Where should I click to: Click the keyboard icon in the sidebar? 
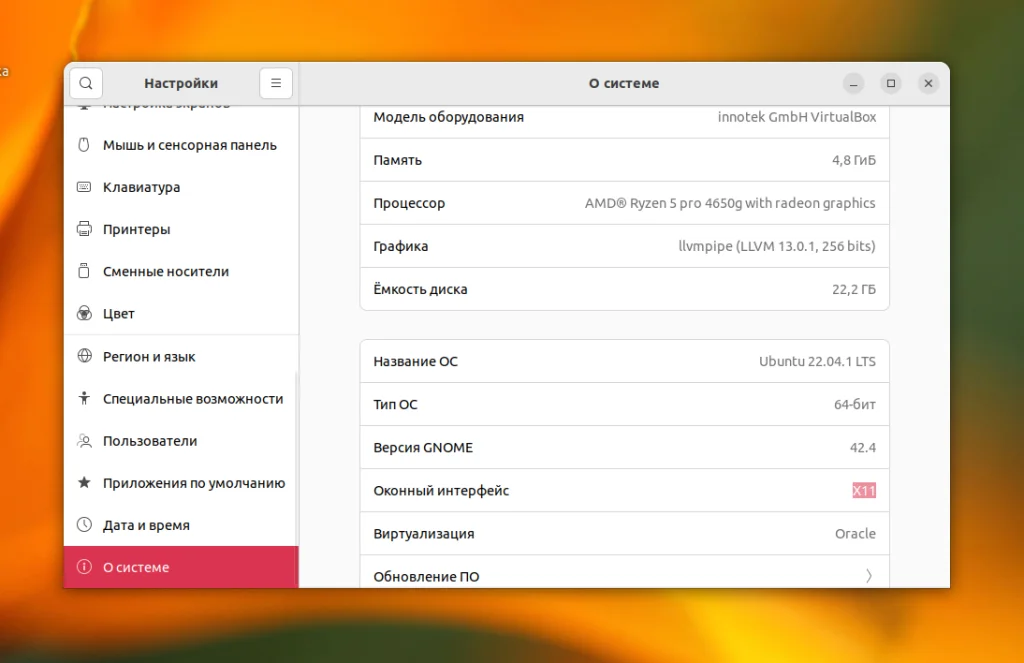click(x=83, y=187)
